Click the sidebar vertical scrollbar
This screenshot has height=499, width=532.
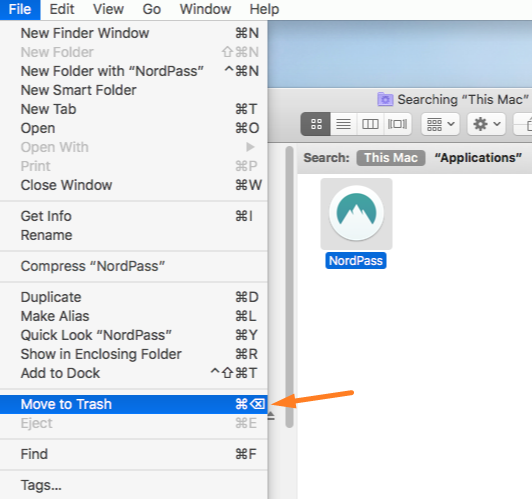pyautogui.click(x=289, y=287)
